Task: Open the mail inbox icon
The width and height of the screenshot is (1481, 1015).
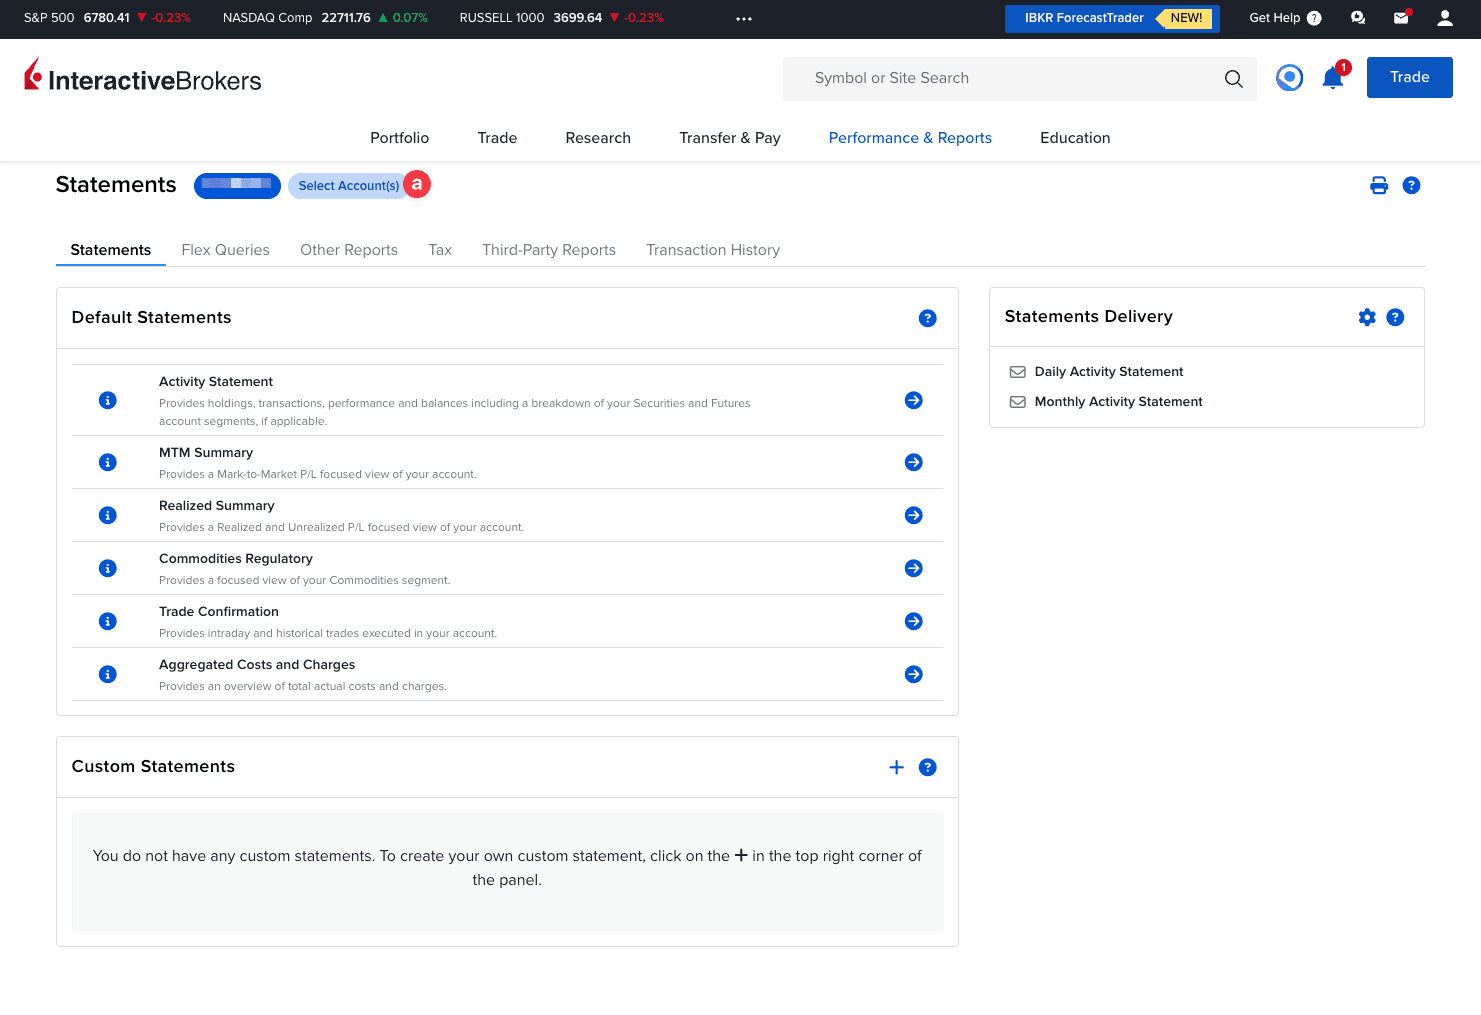Action: 1400,18
